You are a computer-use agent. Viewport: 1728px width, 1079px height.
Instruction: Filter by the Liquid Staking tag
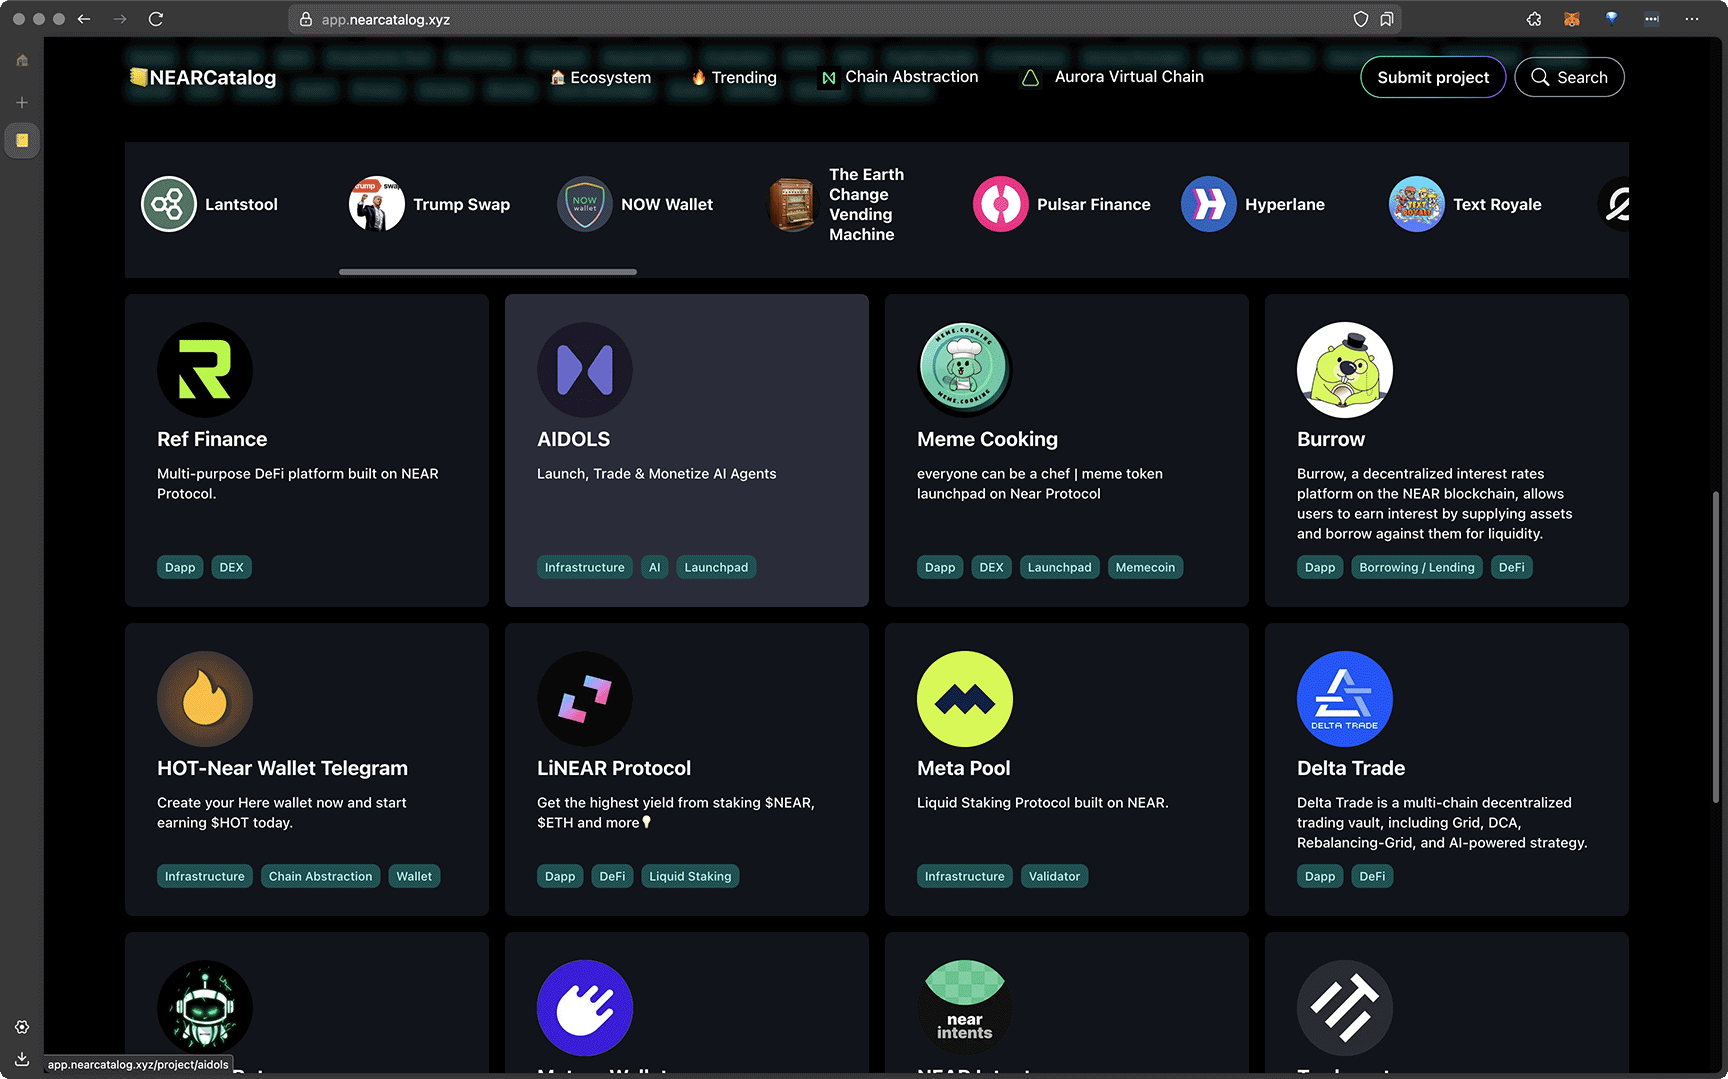[690, 876]
